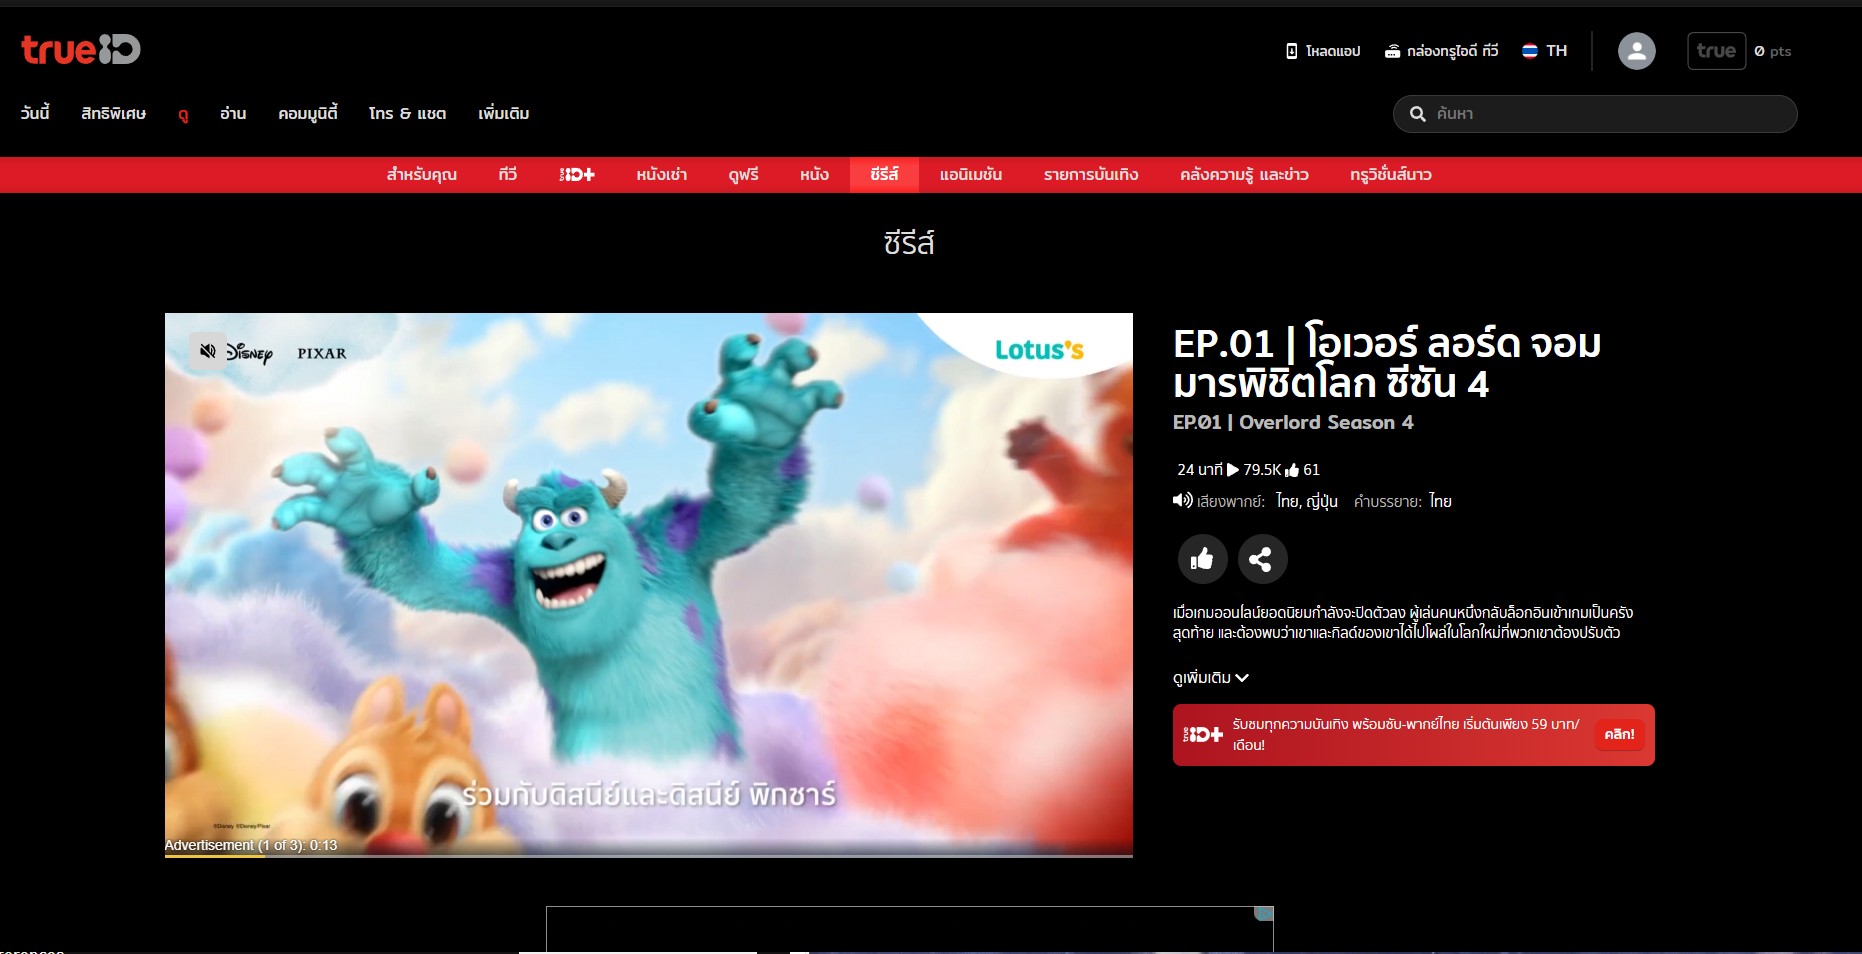Open the อ่าน menu
1862x954 pixels.
click(x=233, y=113)
